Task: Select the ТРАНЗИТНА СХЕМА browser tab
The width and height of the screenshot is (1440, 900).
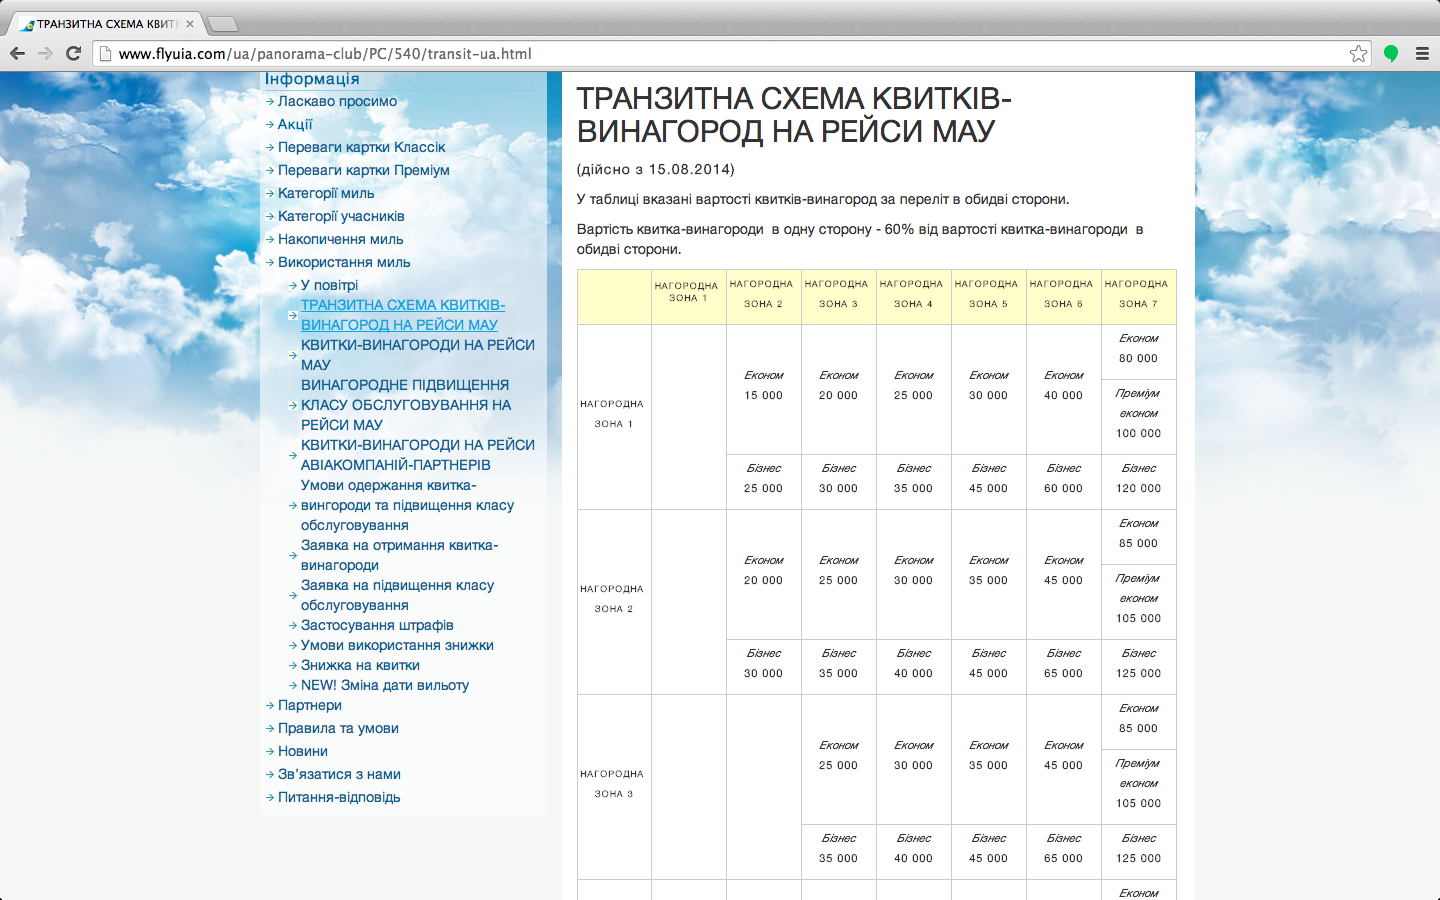Action: point(105,24)
